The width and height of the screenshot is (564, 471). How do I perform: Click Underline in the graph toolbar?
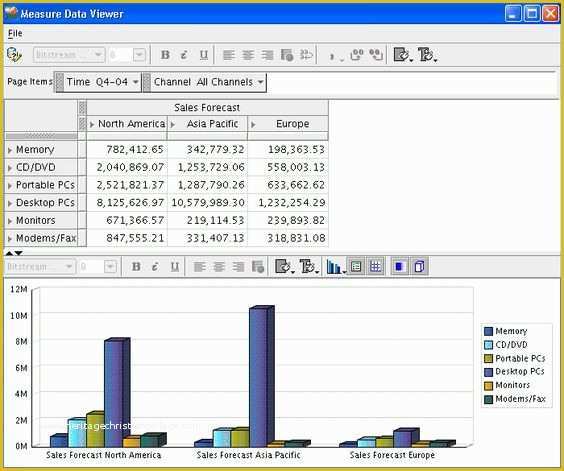[x=174, y=267]
